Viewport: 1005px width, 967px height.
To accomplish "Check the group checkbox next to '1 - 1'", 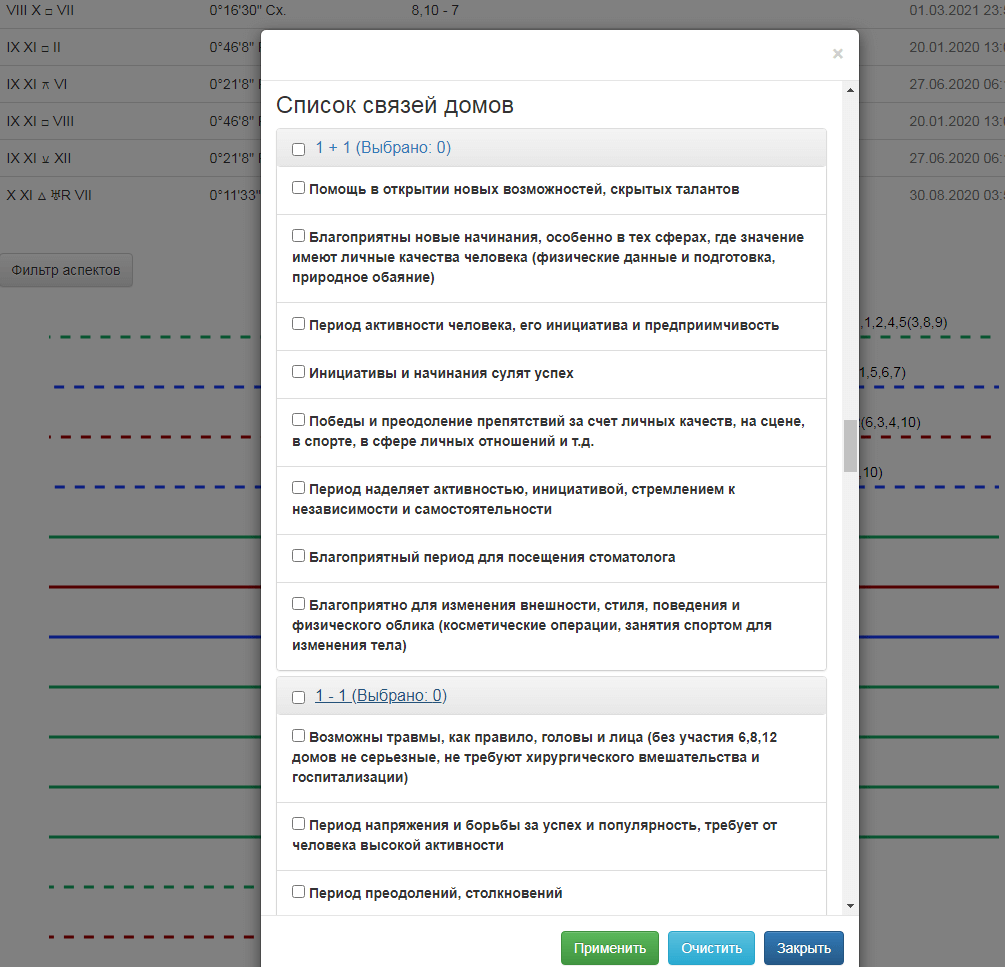I will (297, 695).
